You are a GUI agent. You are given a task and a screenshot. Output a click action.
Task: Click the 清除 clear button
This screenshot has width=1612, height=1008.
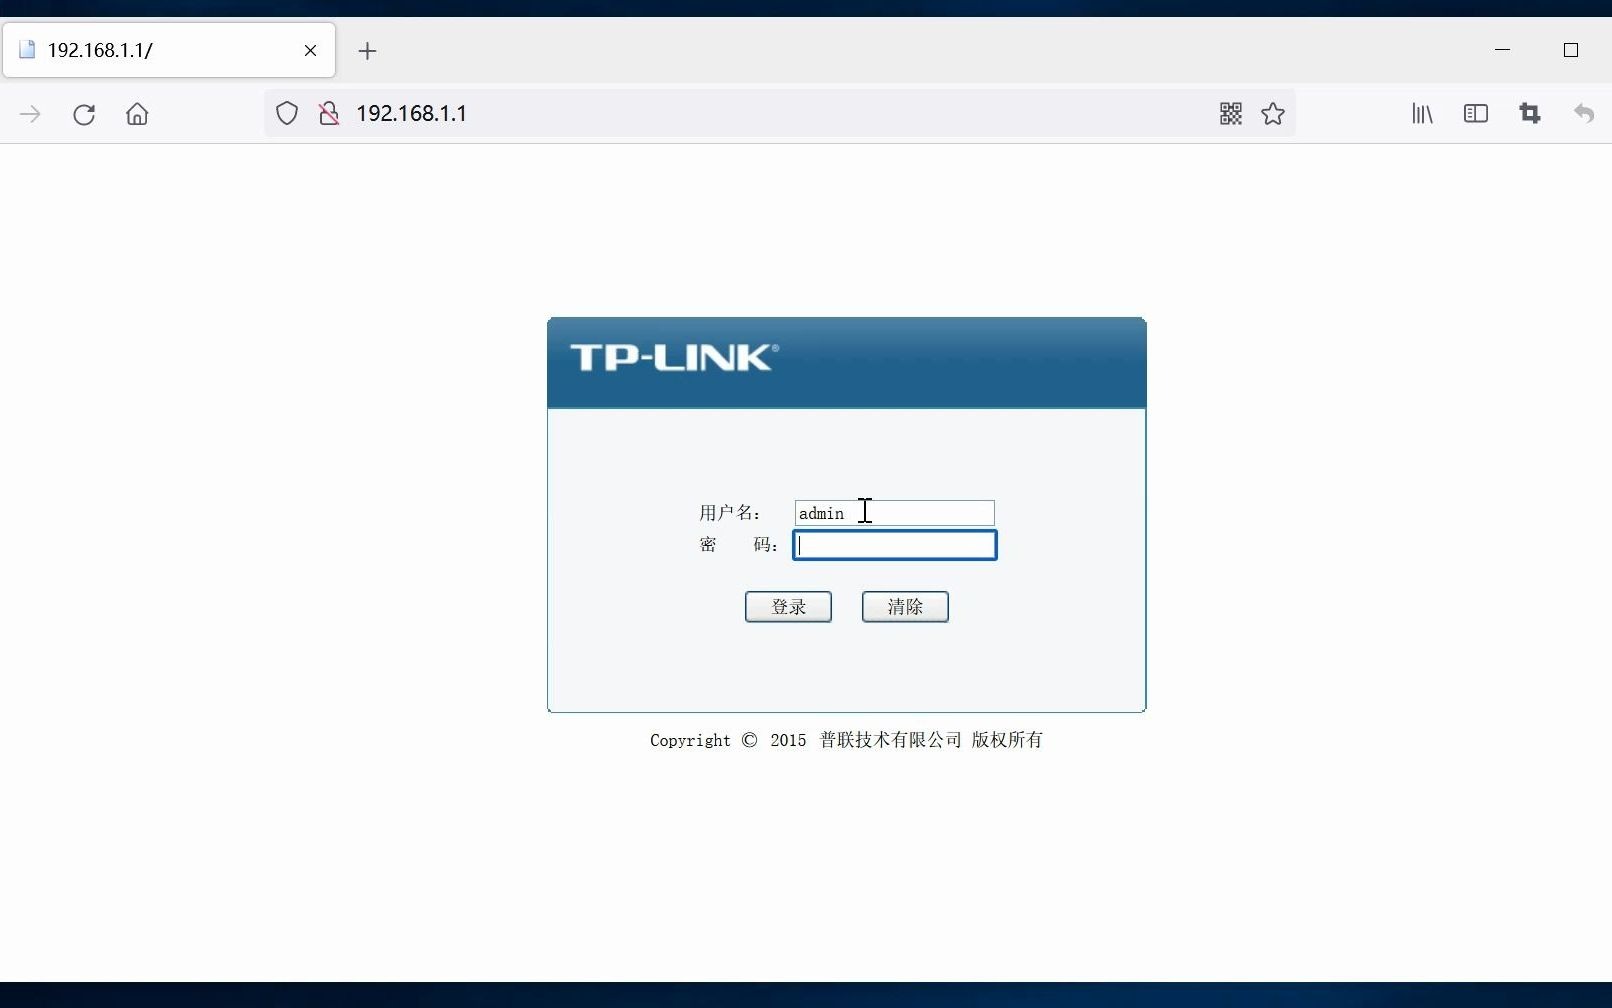click(905, 607)
